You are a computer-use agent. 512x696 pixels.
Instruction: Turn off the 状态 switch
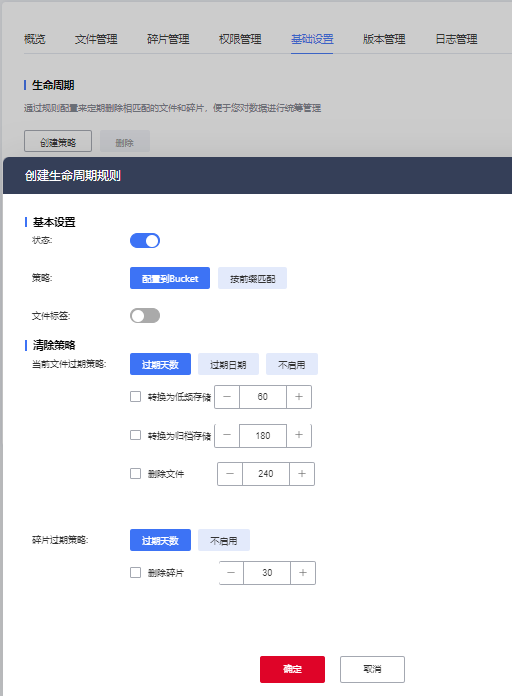pos(145,241)
